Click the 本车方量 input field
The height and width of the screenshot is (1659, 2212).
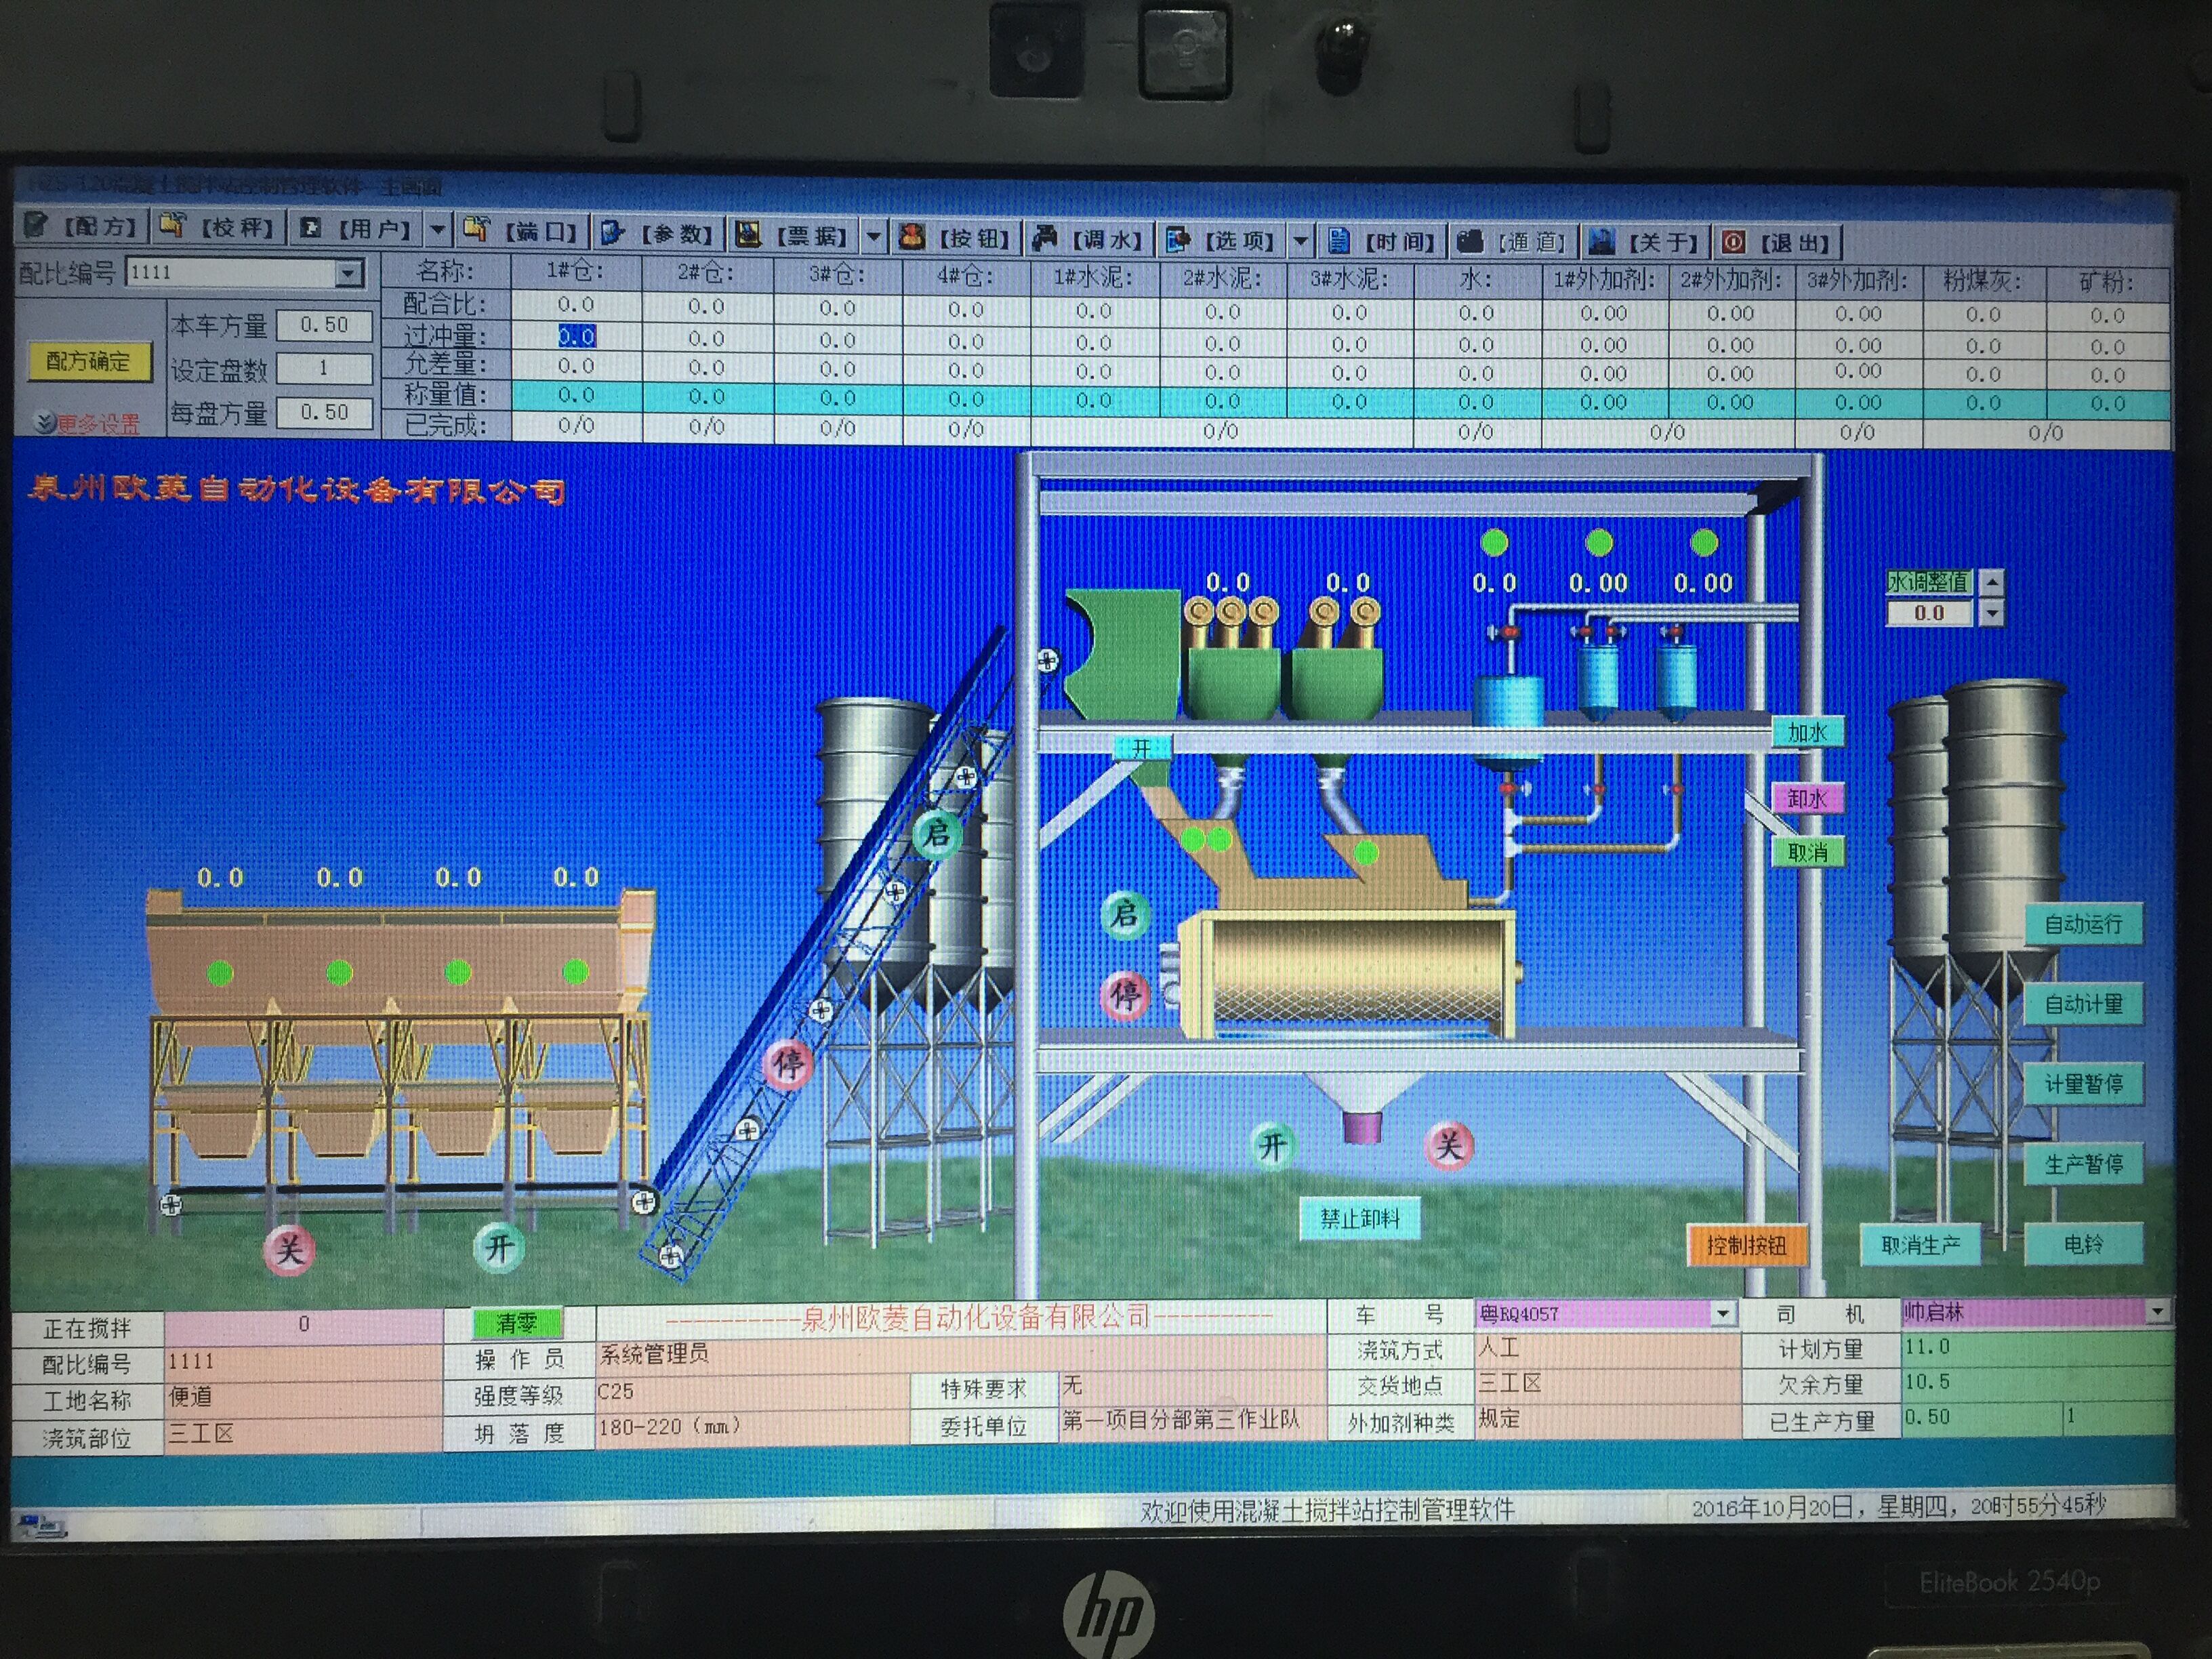(x=324, y=325)
